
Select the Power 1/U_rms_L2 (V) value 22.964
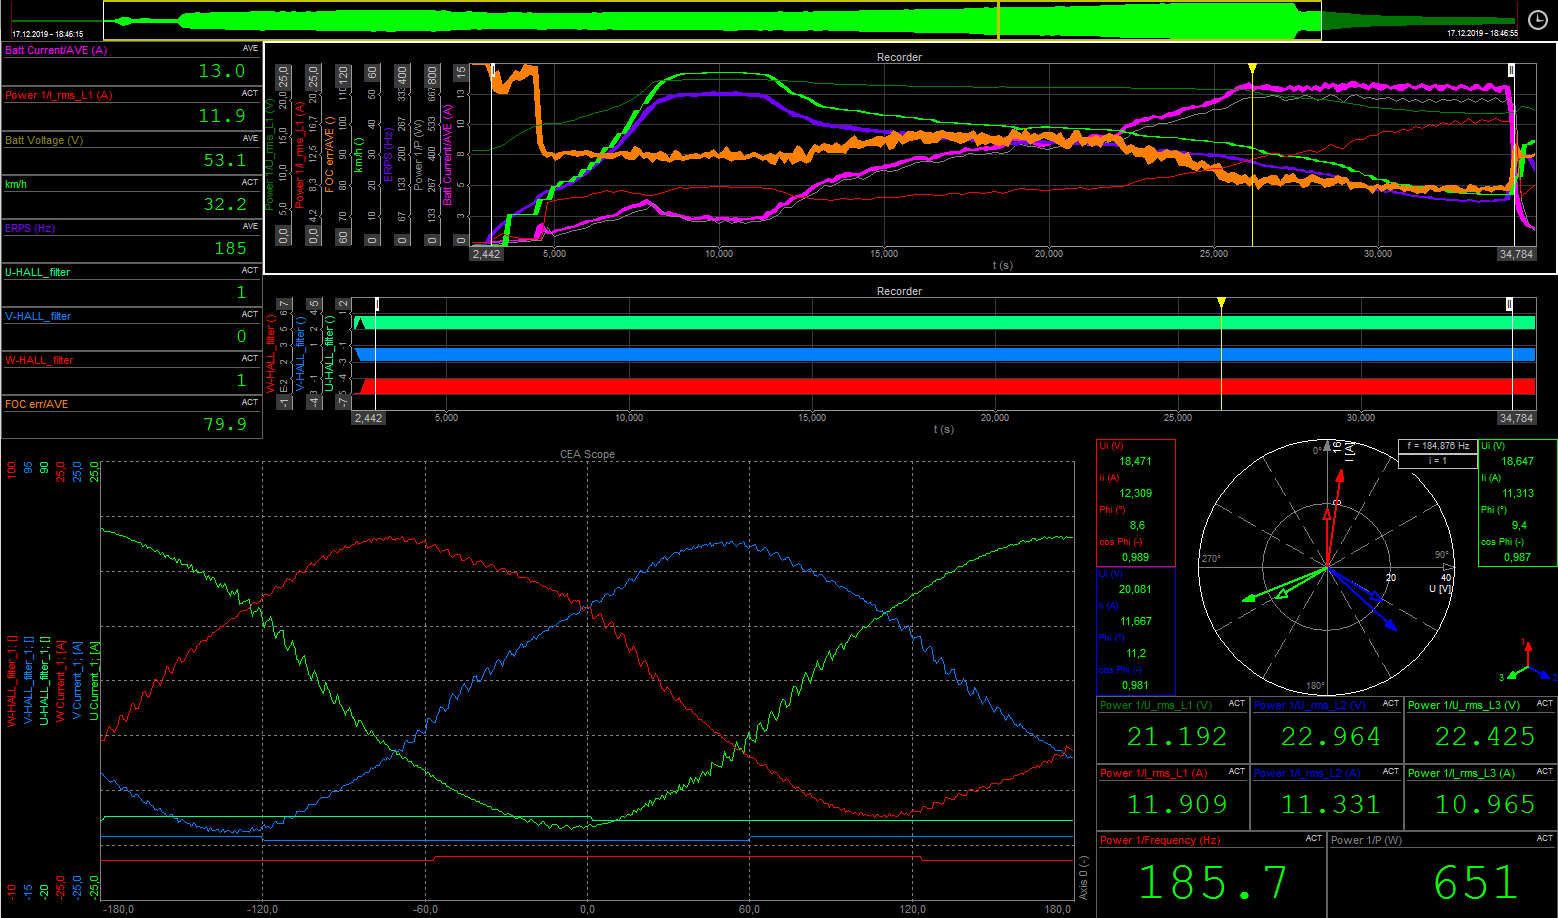[x=1330, y=737]
